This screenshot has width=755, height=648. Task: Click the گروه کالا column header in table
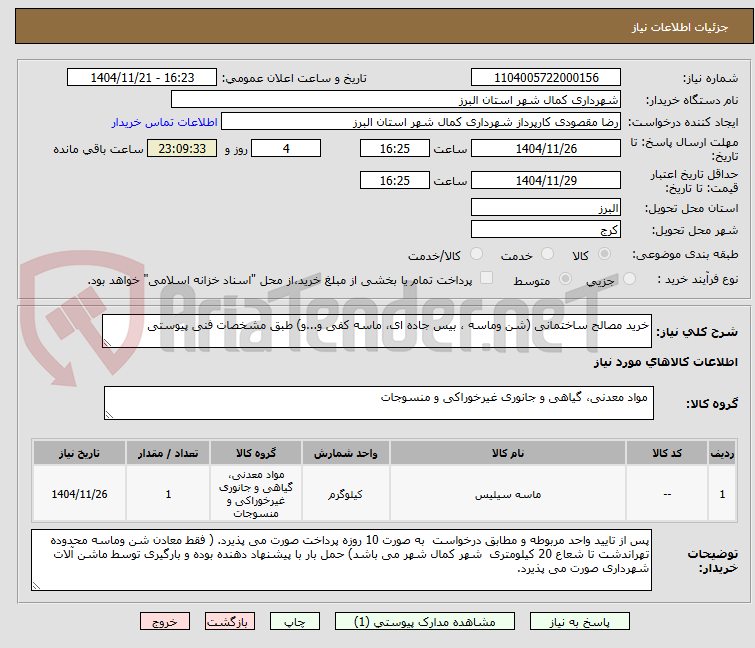click(256, 453)
